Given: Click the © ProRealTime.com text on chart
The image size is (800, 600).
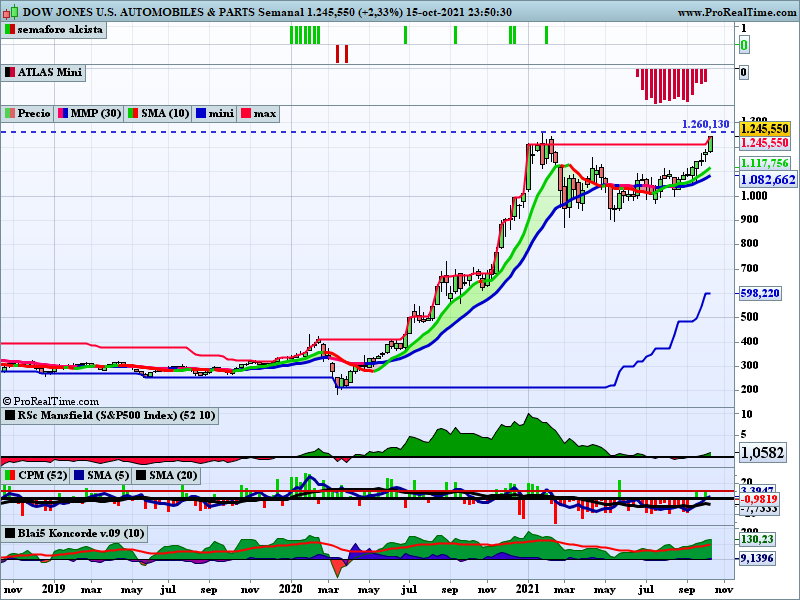Looking at the screenshot, I should coord(51,402).
